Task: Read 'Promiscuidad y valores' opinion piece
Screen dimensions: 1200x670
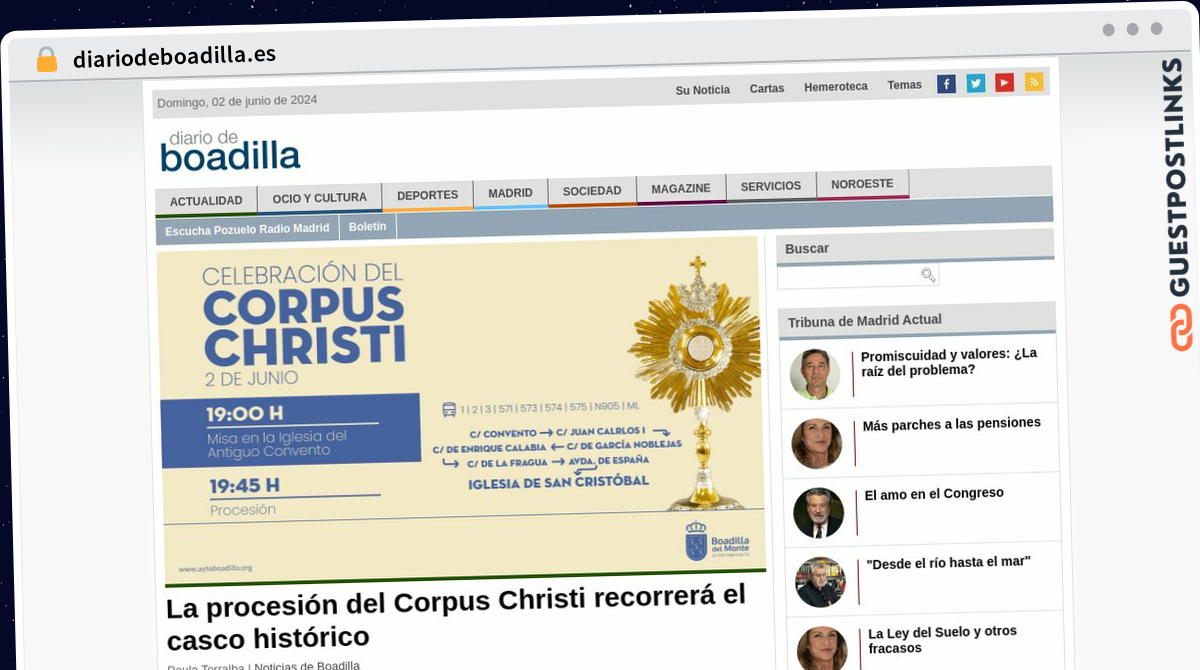Action: click(949, 362)
